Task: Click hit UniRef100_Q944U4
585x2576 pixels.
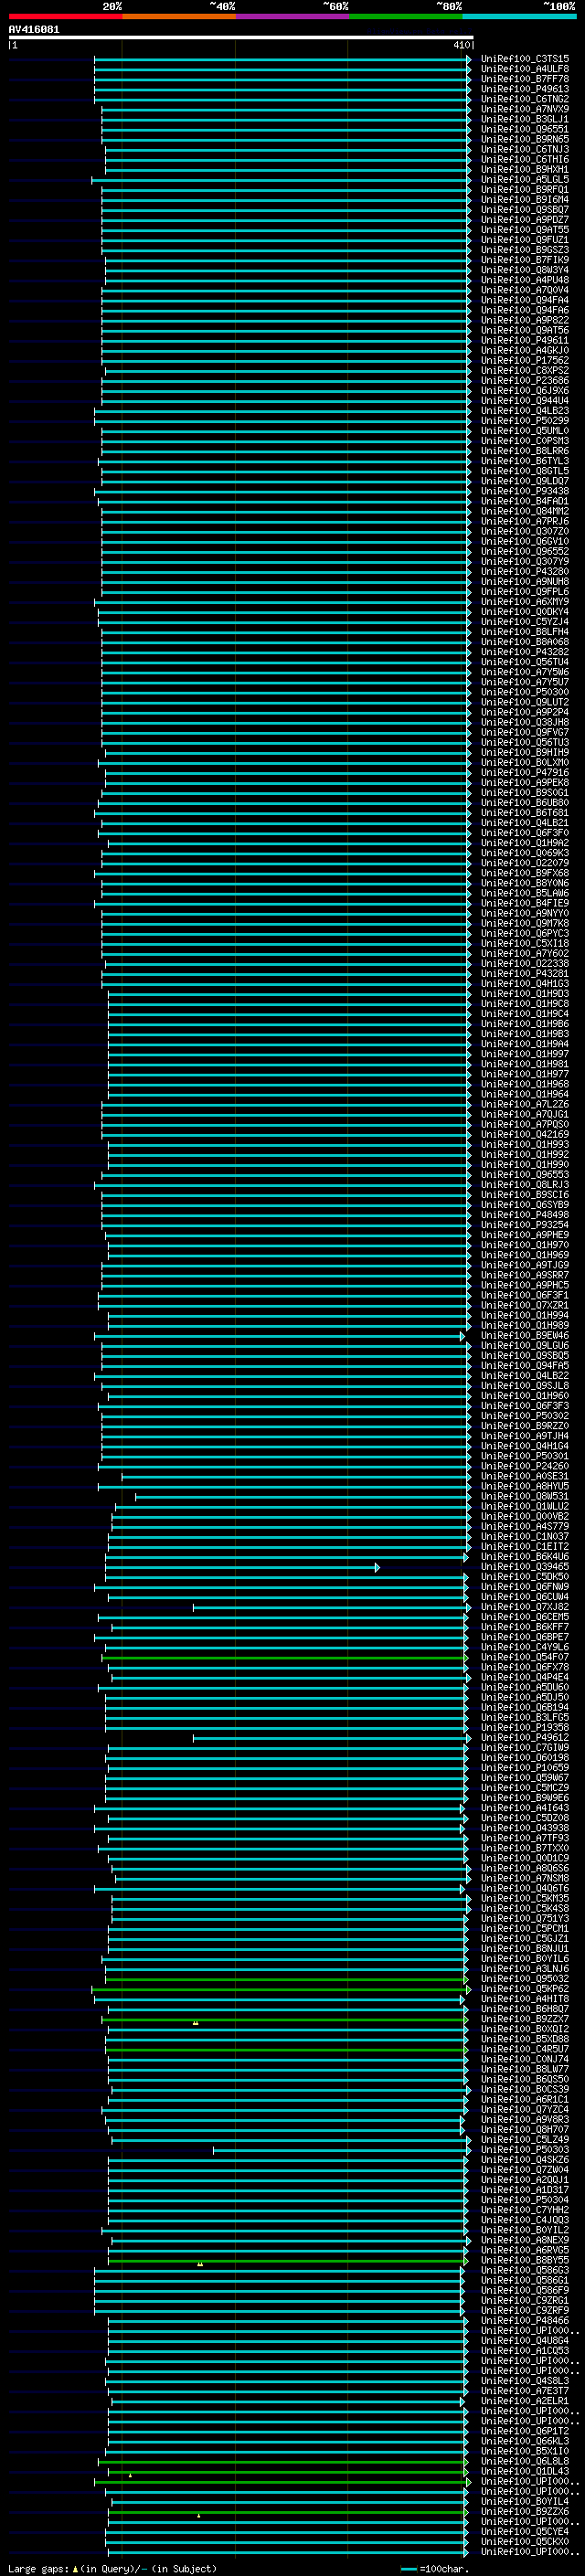Action: 525,401
